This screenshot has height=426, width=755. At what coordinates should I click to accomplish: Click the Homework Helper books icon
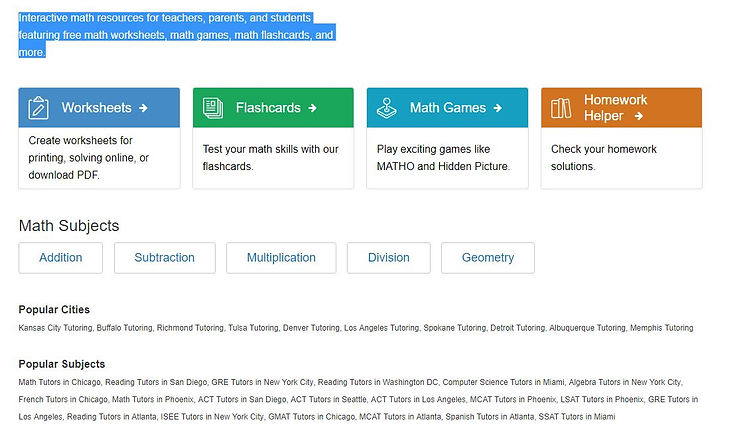561,108
